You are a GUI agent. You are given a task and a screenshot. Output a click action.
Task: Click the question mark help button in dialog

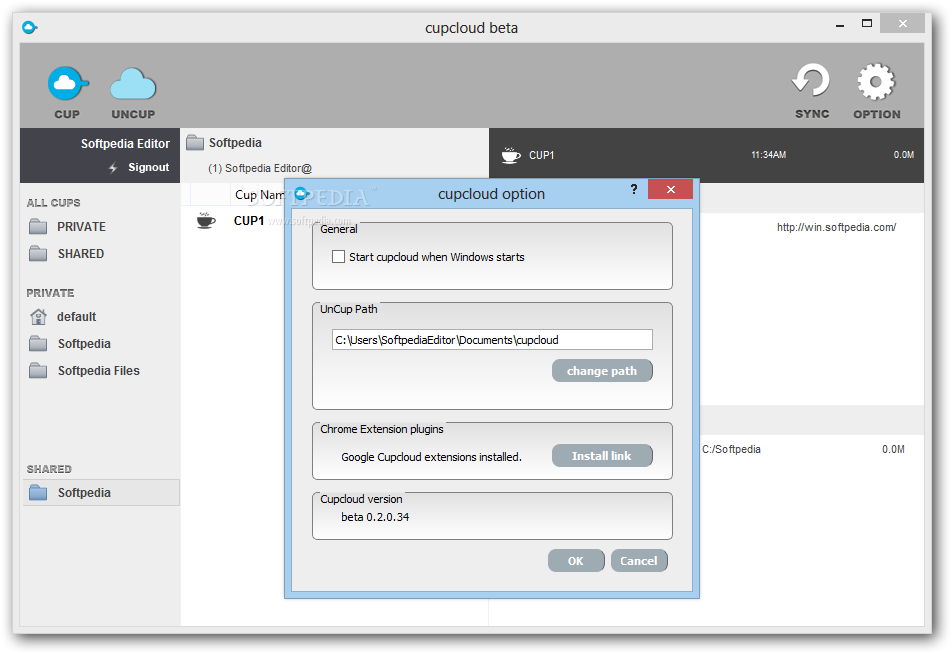coord(634,189)
